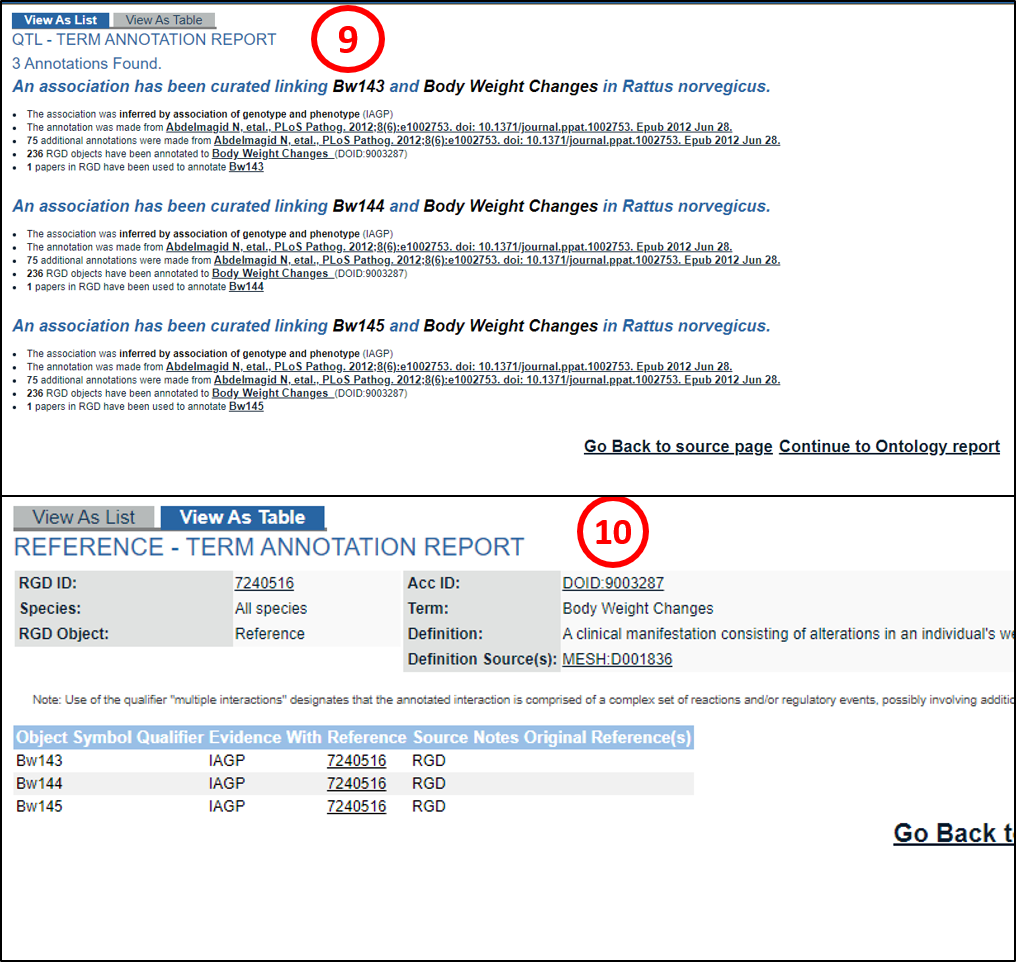Click View As Table tab in Reference report

(242, 517)
